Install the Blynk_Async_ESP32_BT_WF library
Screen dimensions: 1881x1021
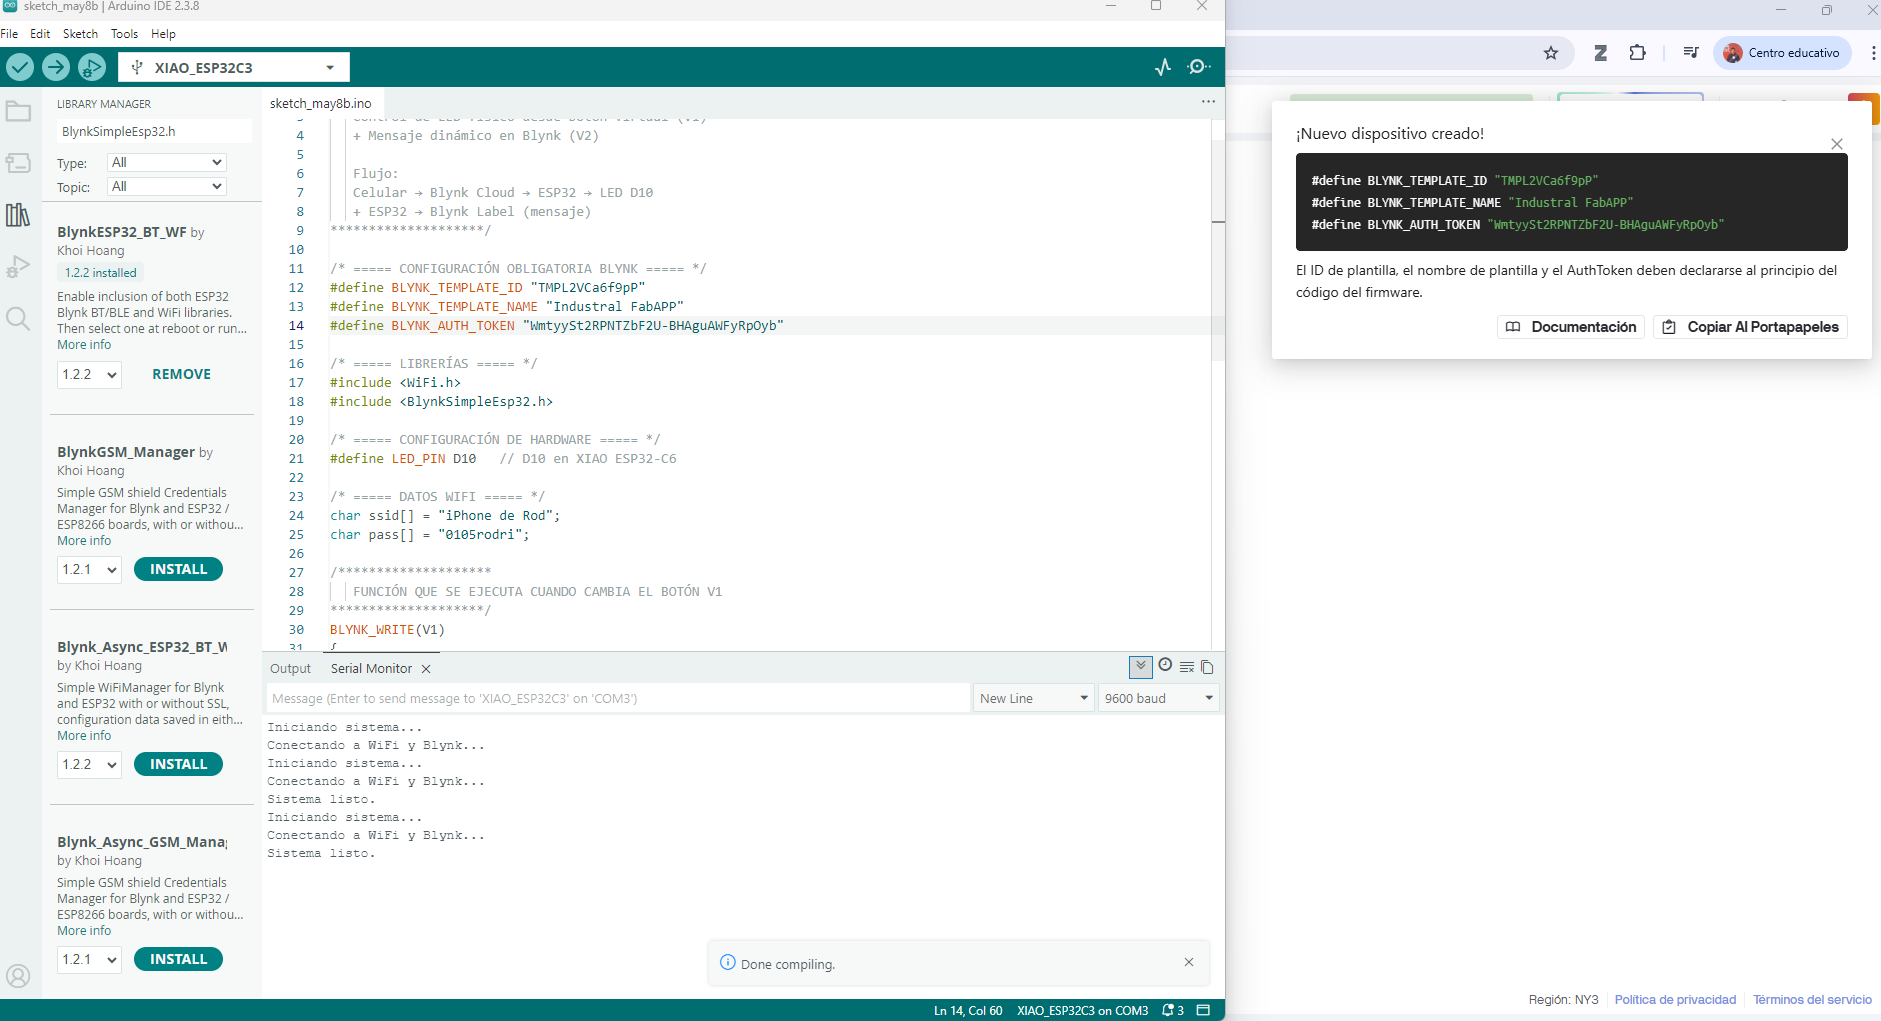(178, 764)
